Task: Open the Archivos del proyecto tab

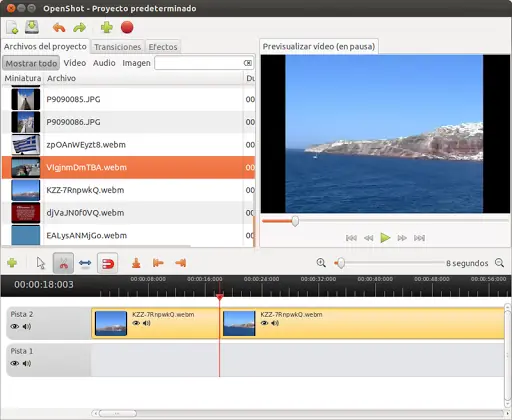Action: point(45,46)
